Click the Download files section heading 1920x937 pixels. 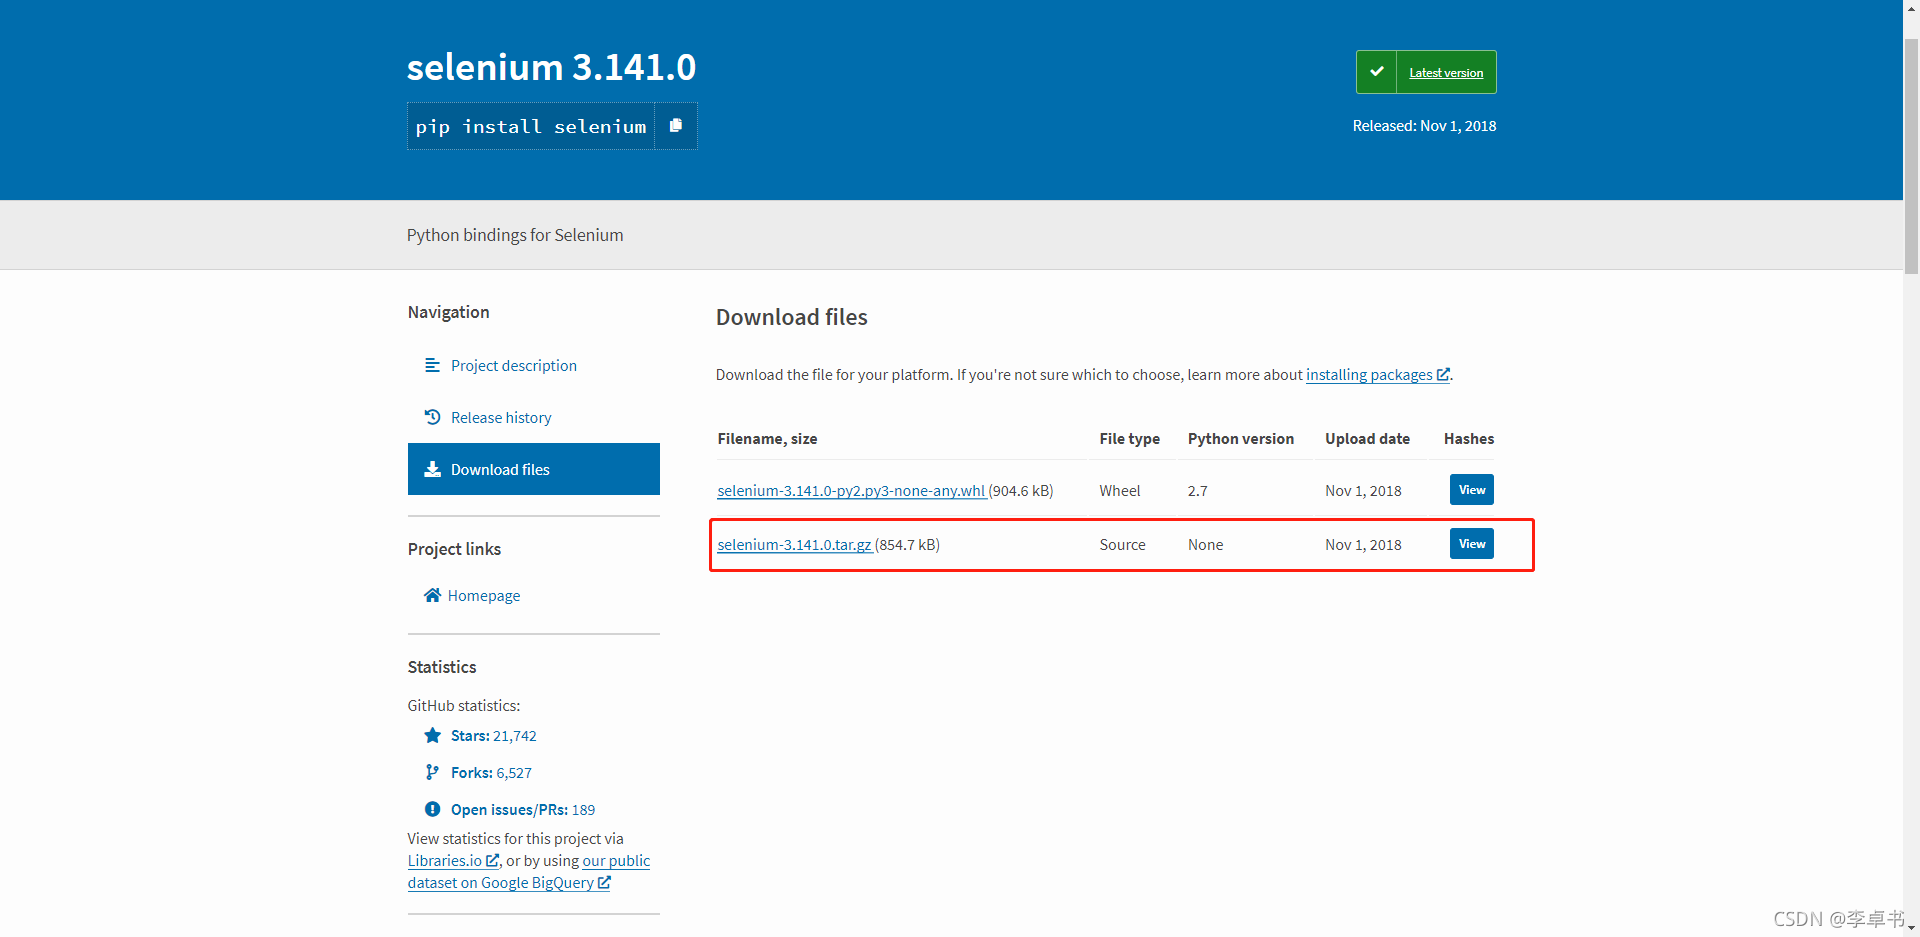point(791,317)
